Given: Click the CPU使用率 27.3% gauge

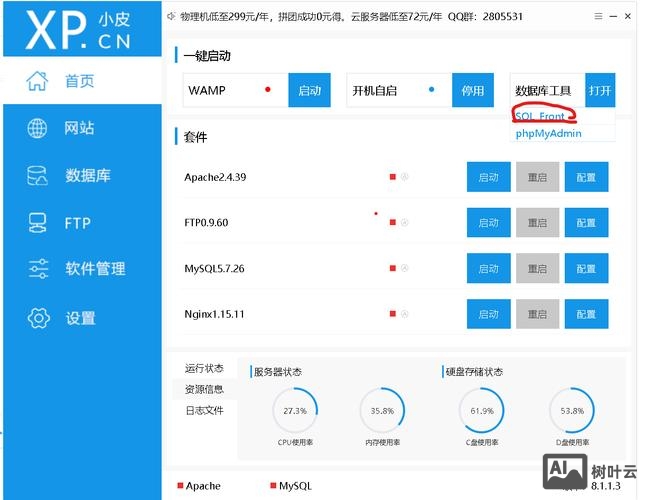Looking at the screenshot, I should point(295,410).
